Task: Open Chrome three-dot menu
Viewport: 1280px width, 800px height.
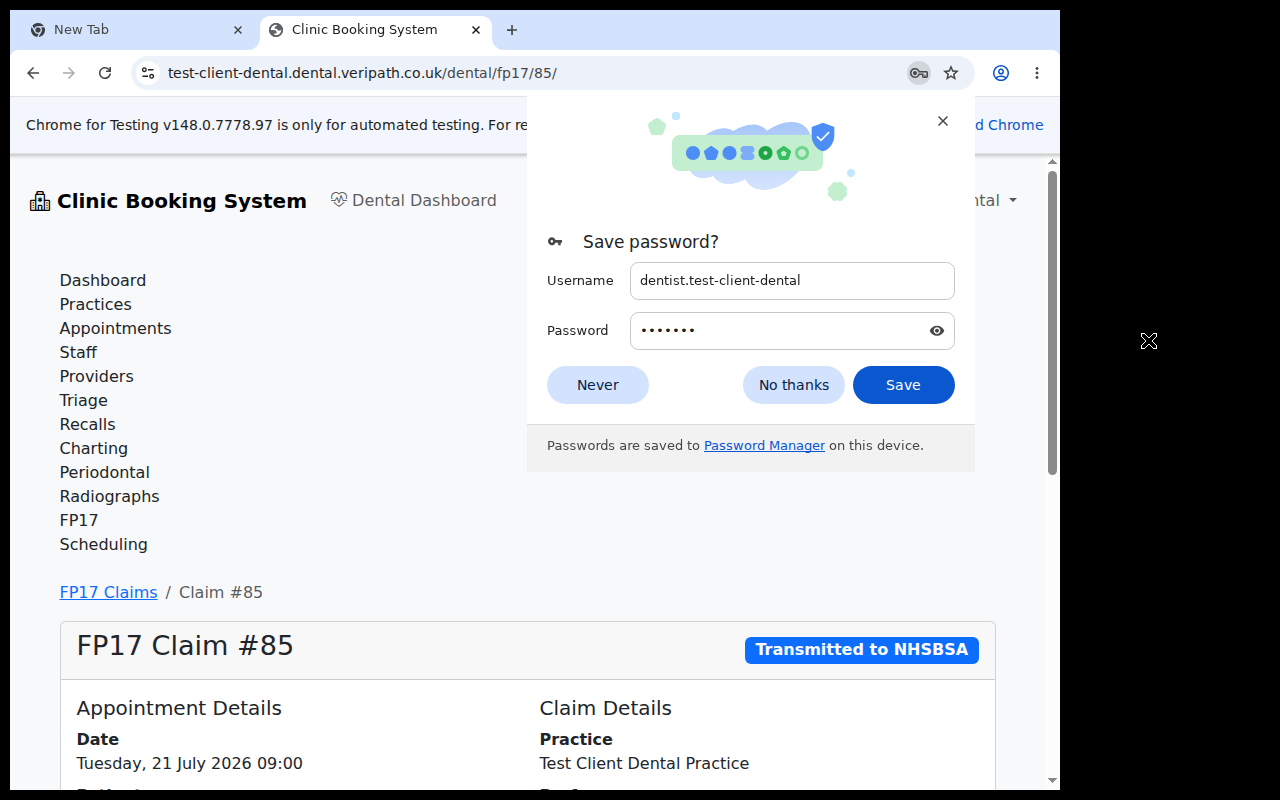Action: coord(1037,73)
